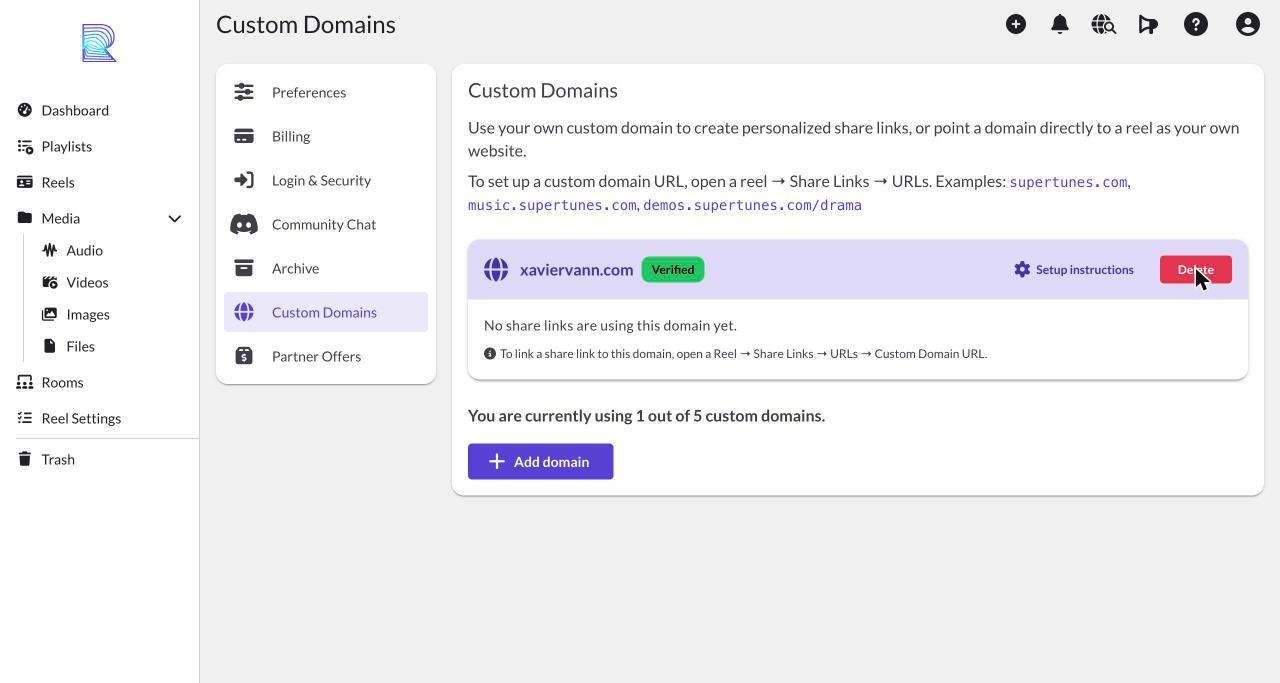This screenshot has height=683, width=1280.
Task: Select the Custom Domains tab
Action: tap(326, 312)
